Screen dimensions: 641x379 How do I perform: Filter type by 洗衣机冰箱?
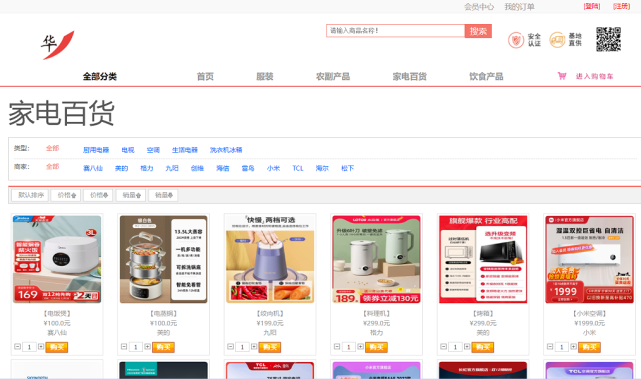point(226,150)
